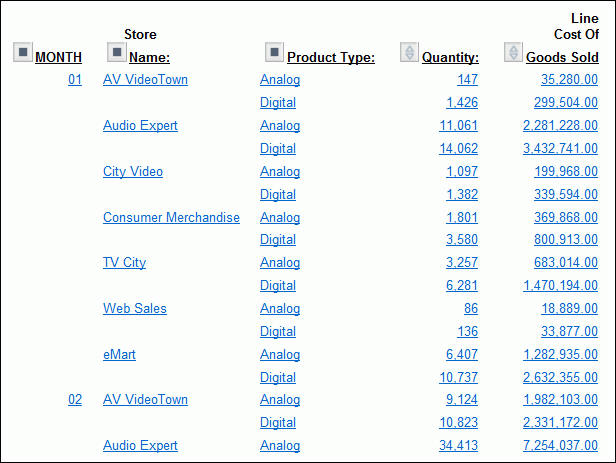Drill into City Video store
Screen dimensions: 616x463
[133, 172]
